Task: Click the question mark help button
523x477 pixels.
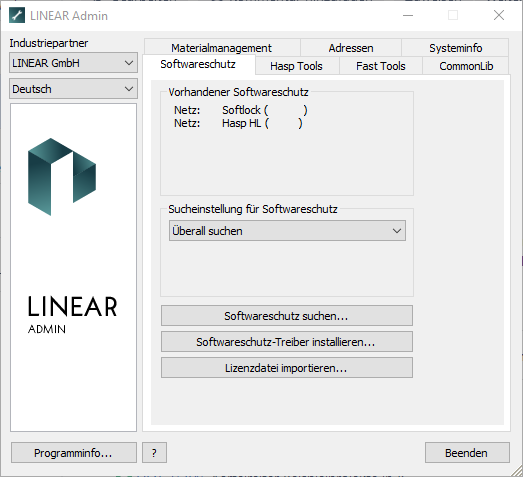Action: 154,453
